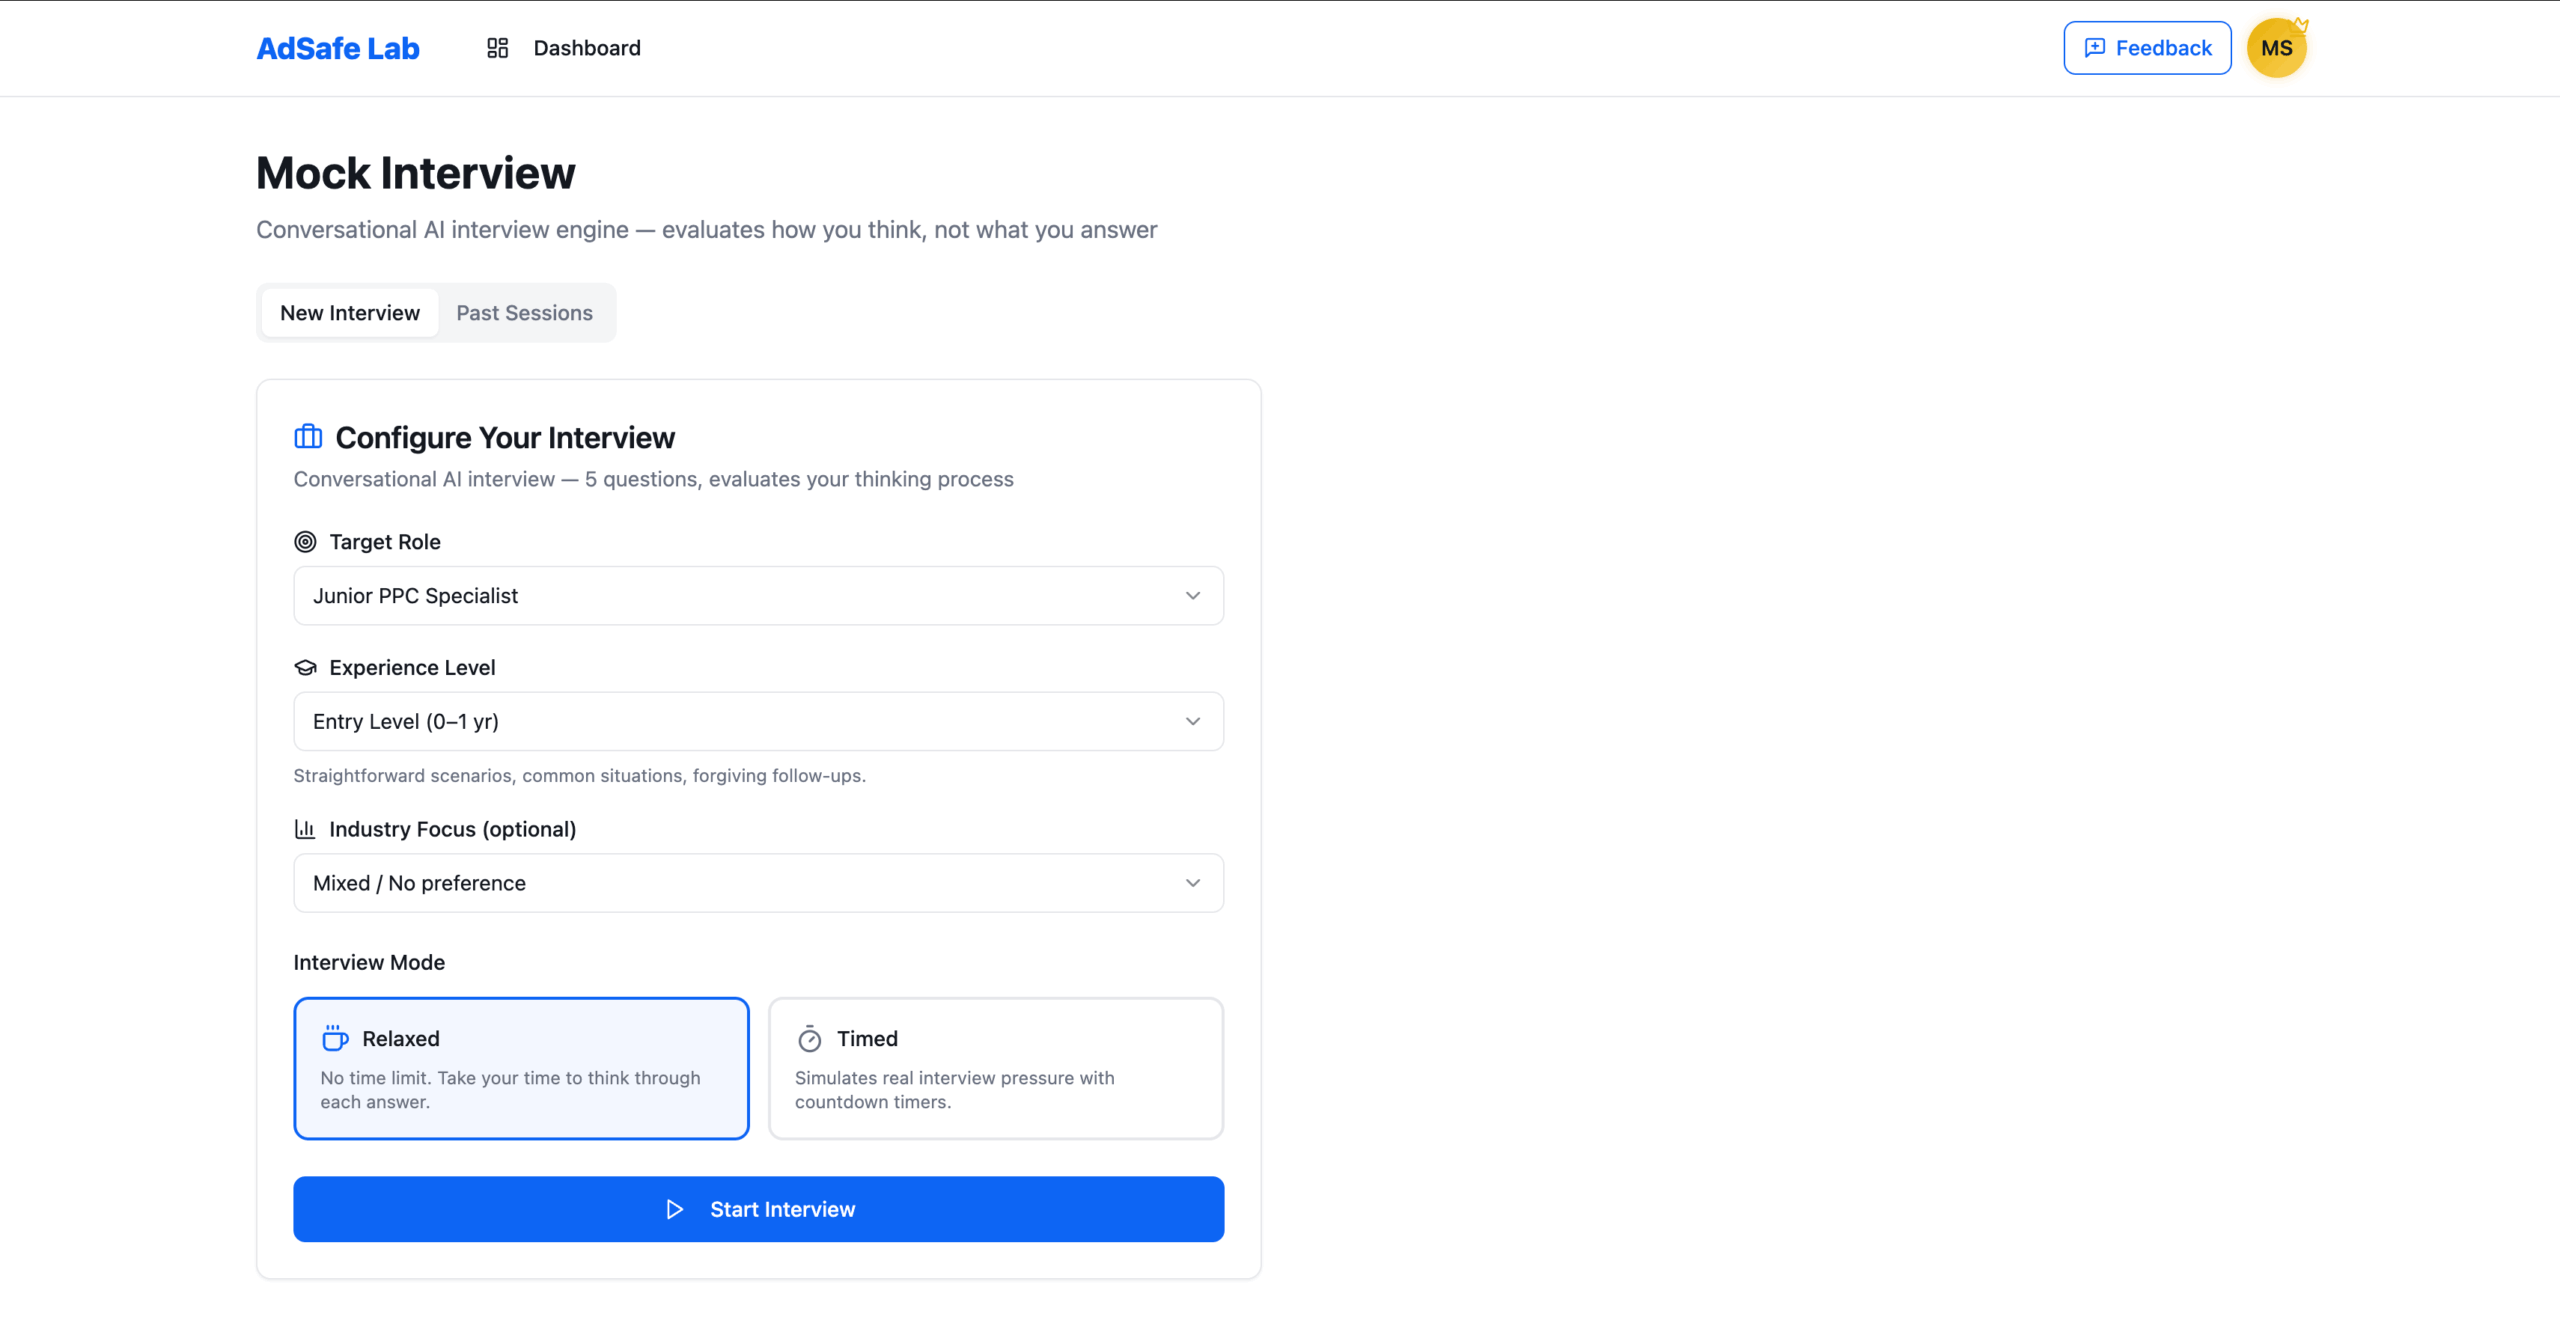
Task: Click the Experience Level graduation cap icon
Action: click(305, 668)
